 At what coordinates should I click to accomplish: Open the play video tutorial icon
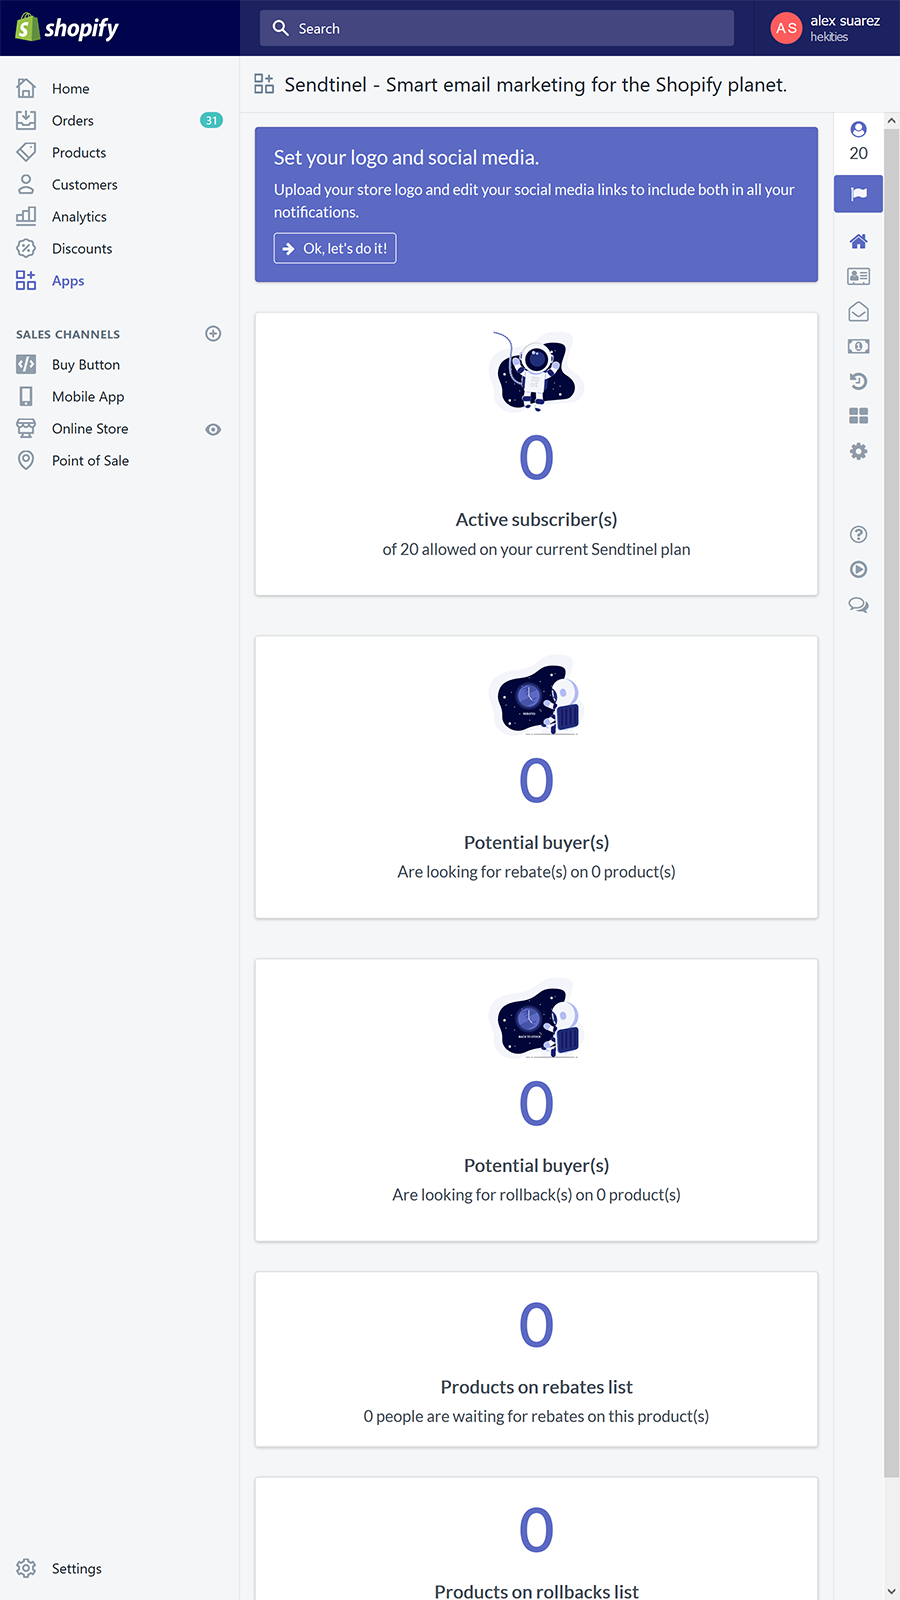pos(858,569)
